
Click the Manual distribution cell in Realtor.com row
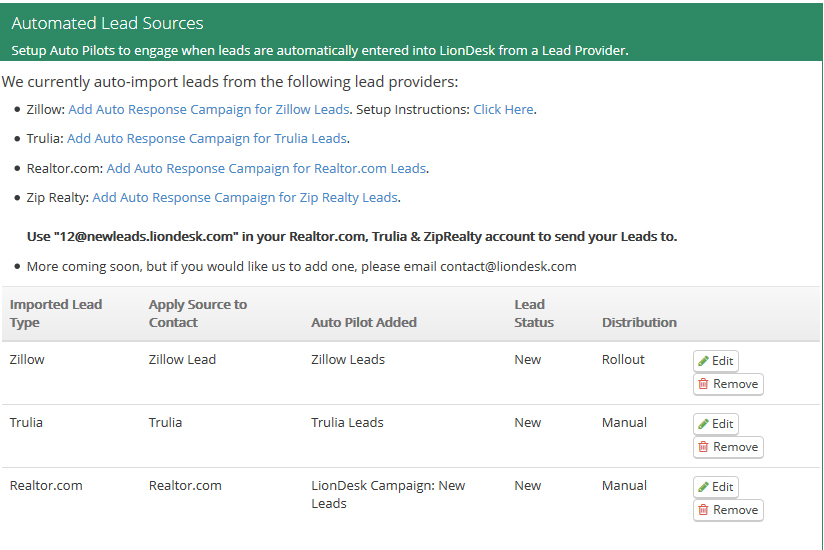point(624,485)
